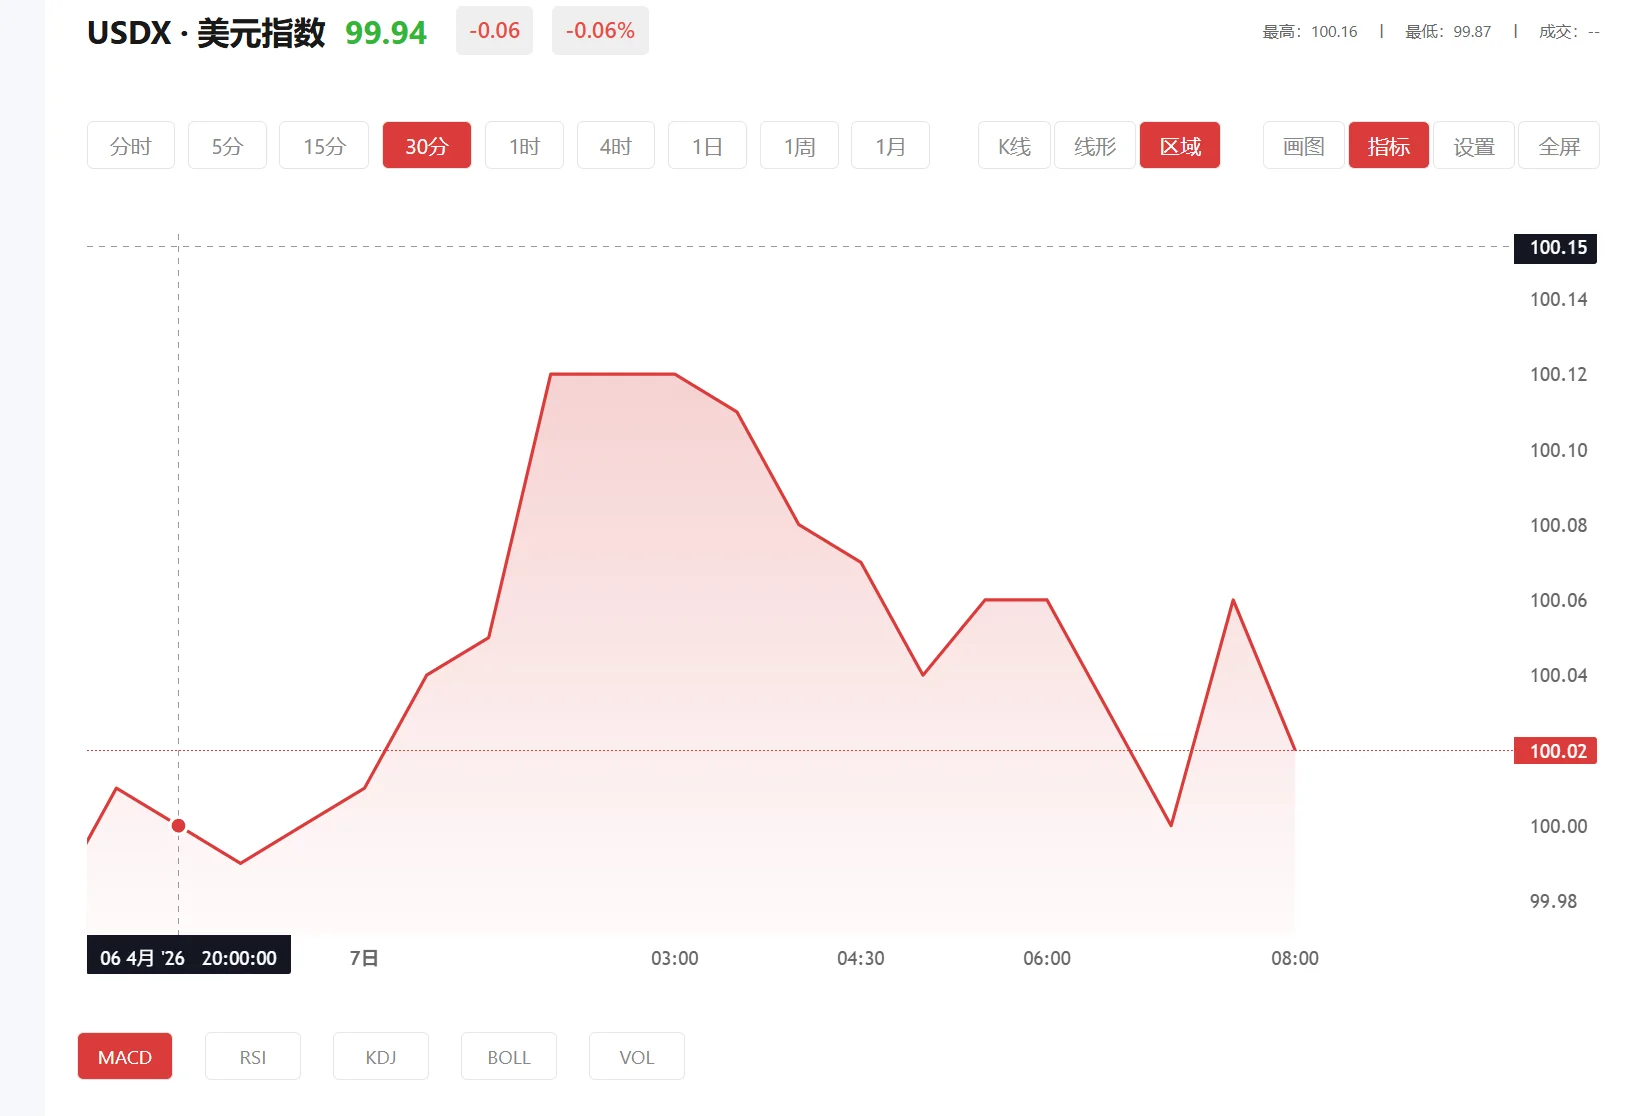Select the 区域 area chart style
Screen dimensions: 1632x1116
pyautogui.click(x=1180, y=145)
